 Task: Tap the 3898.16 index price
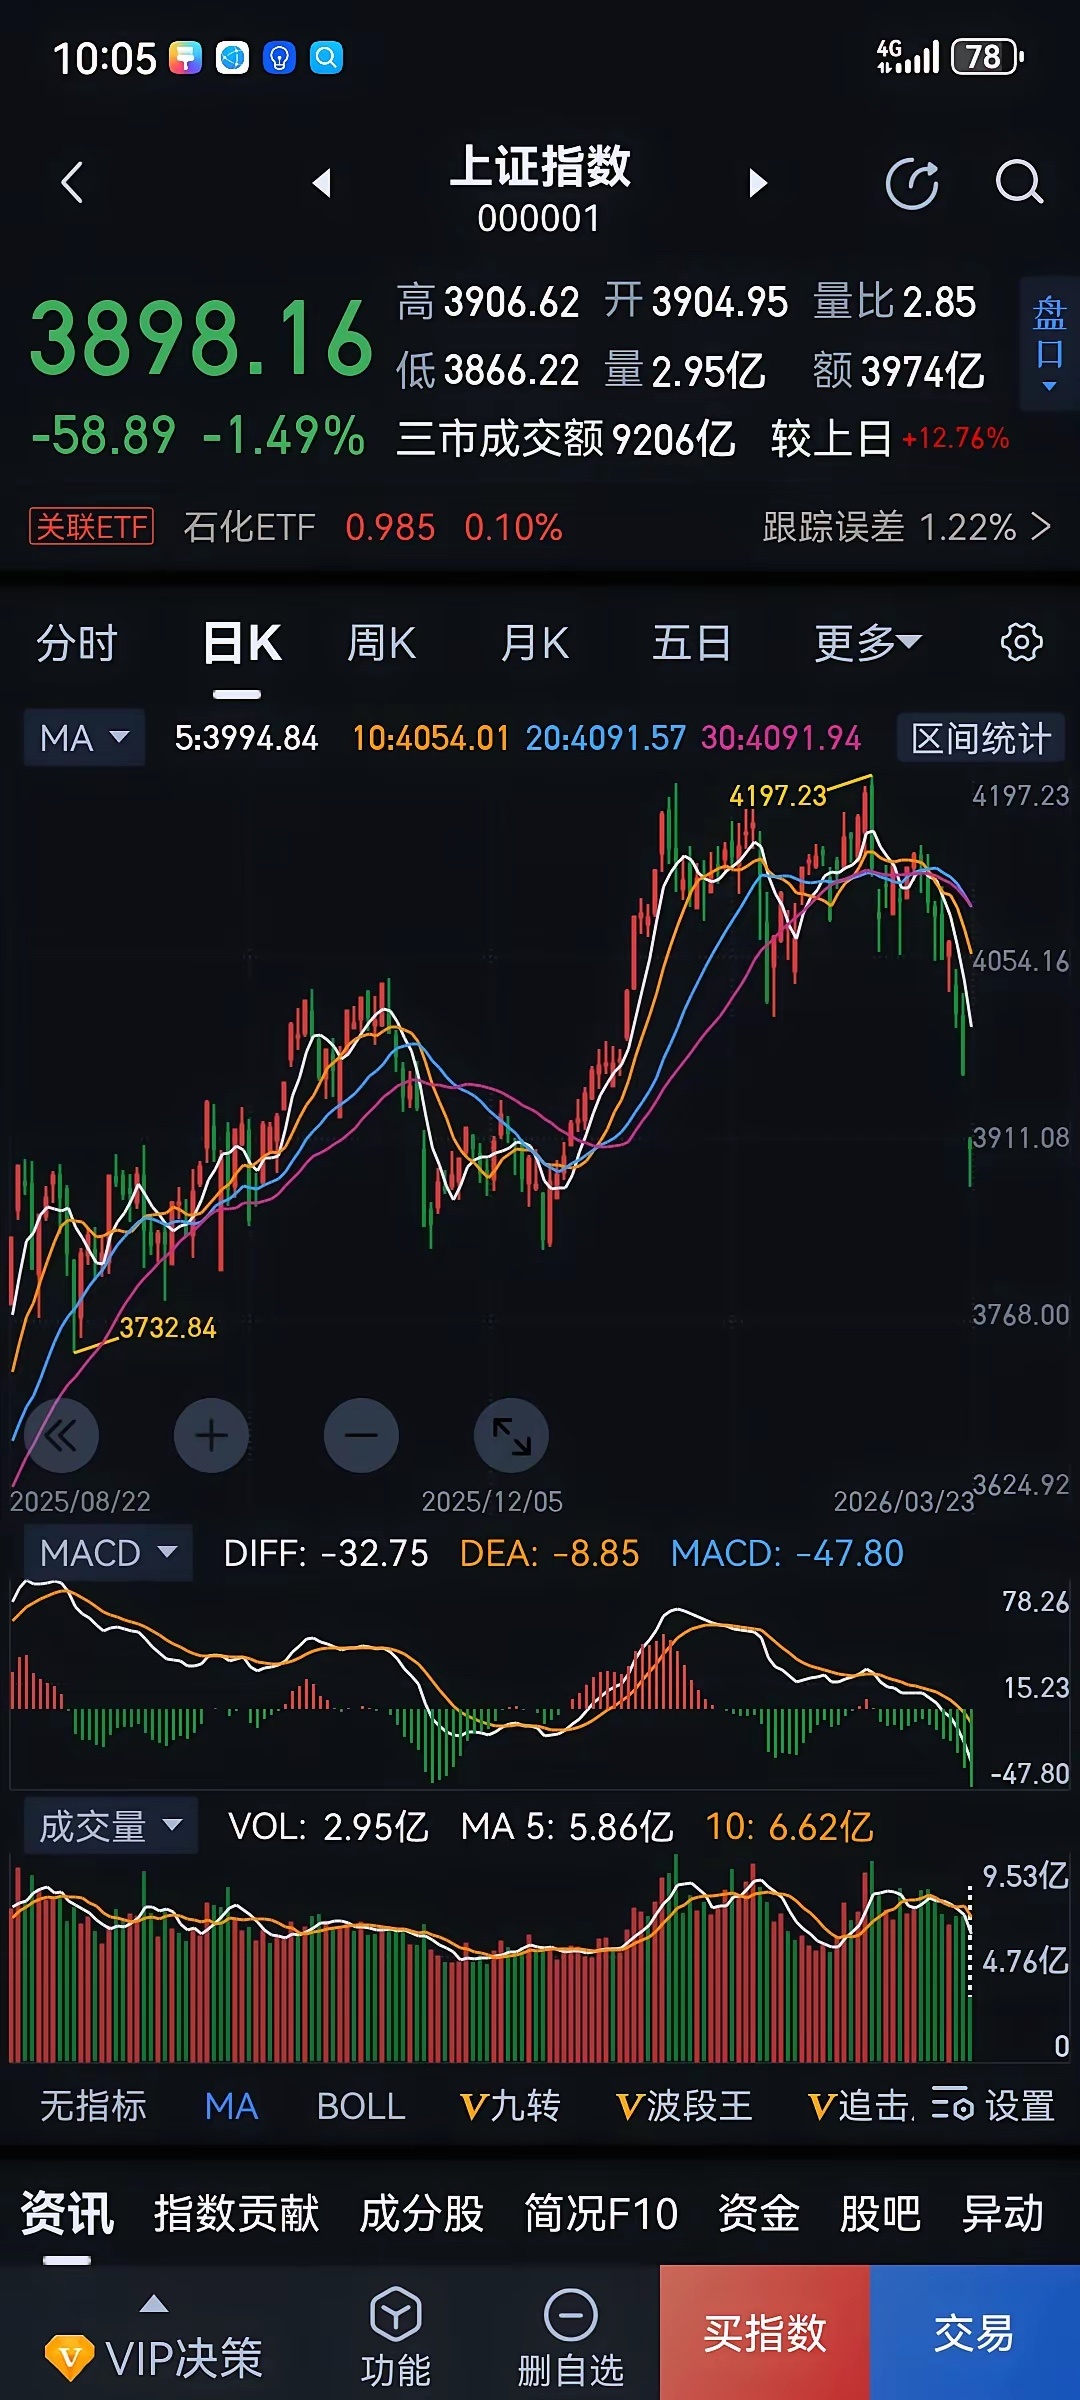click(202, 339)
